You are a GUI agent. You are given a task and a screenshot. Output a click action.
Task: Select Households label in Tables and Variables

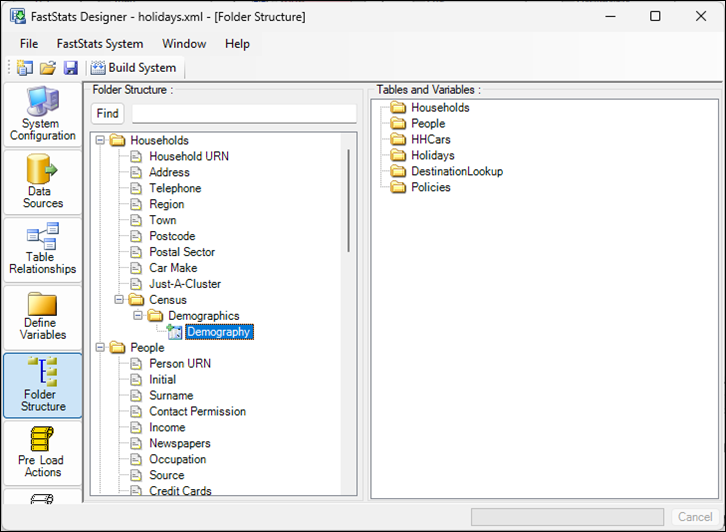[440, 107]
